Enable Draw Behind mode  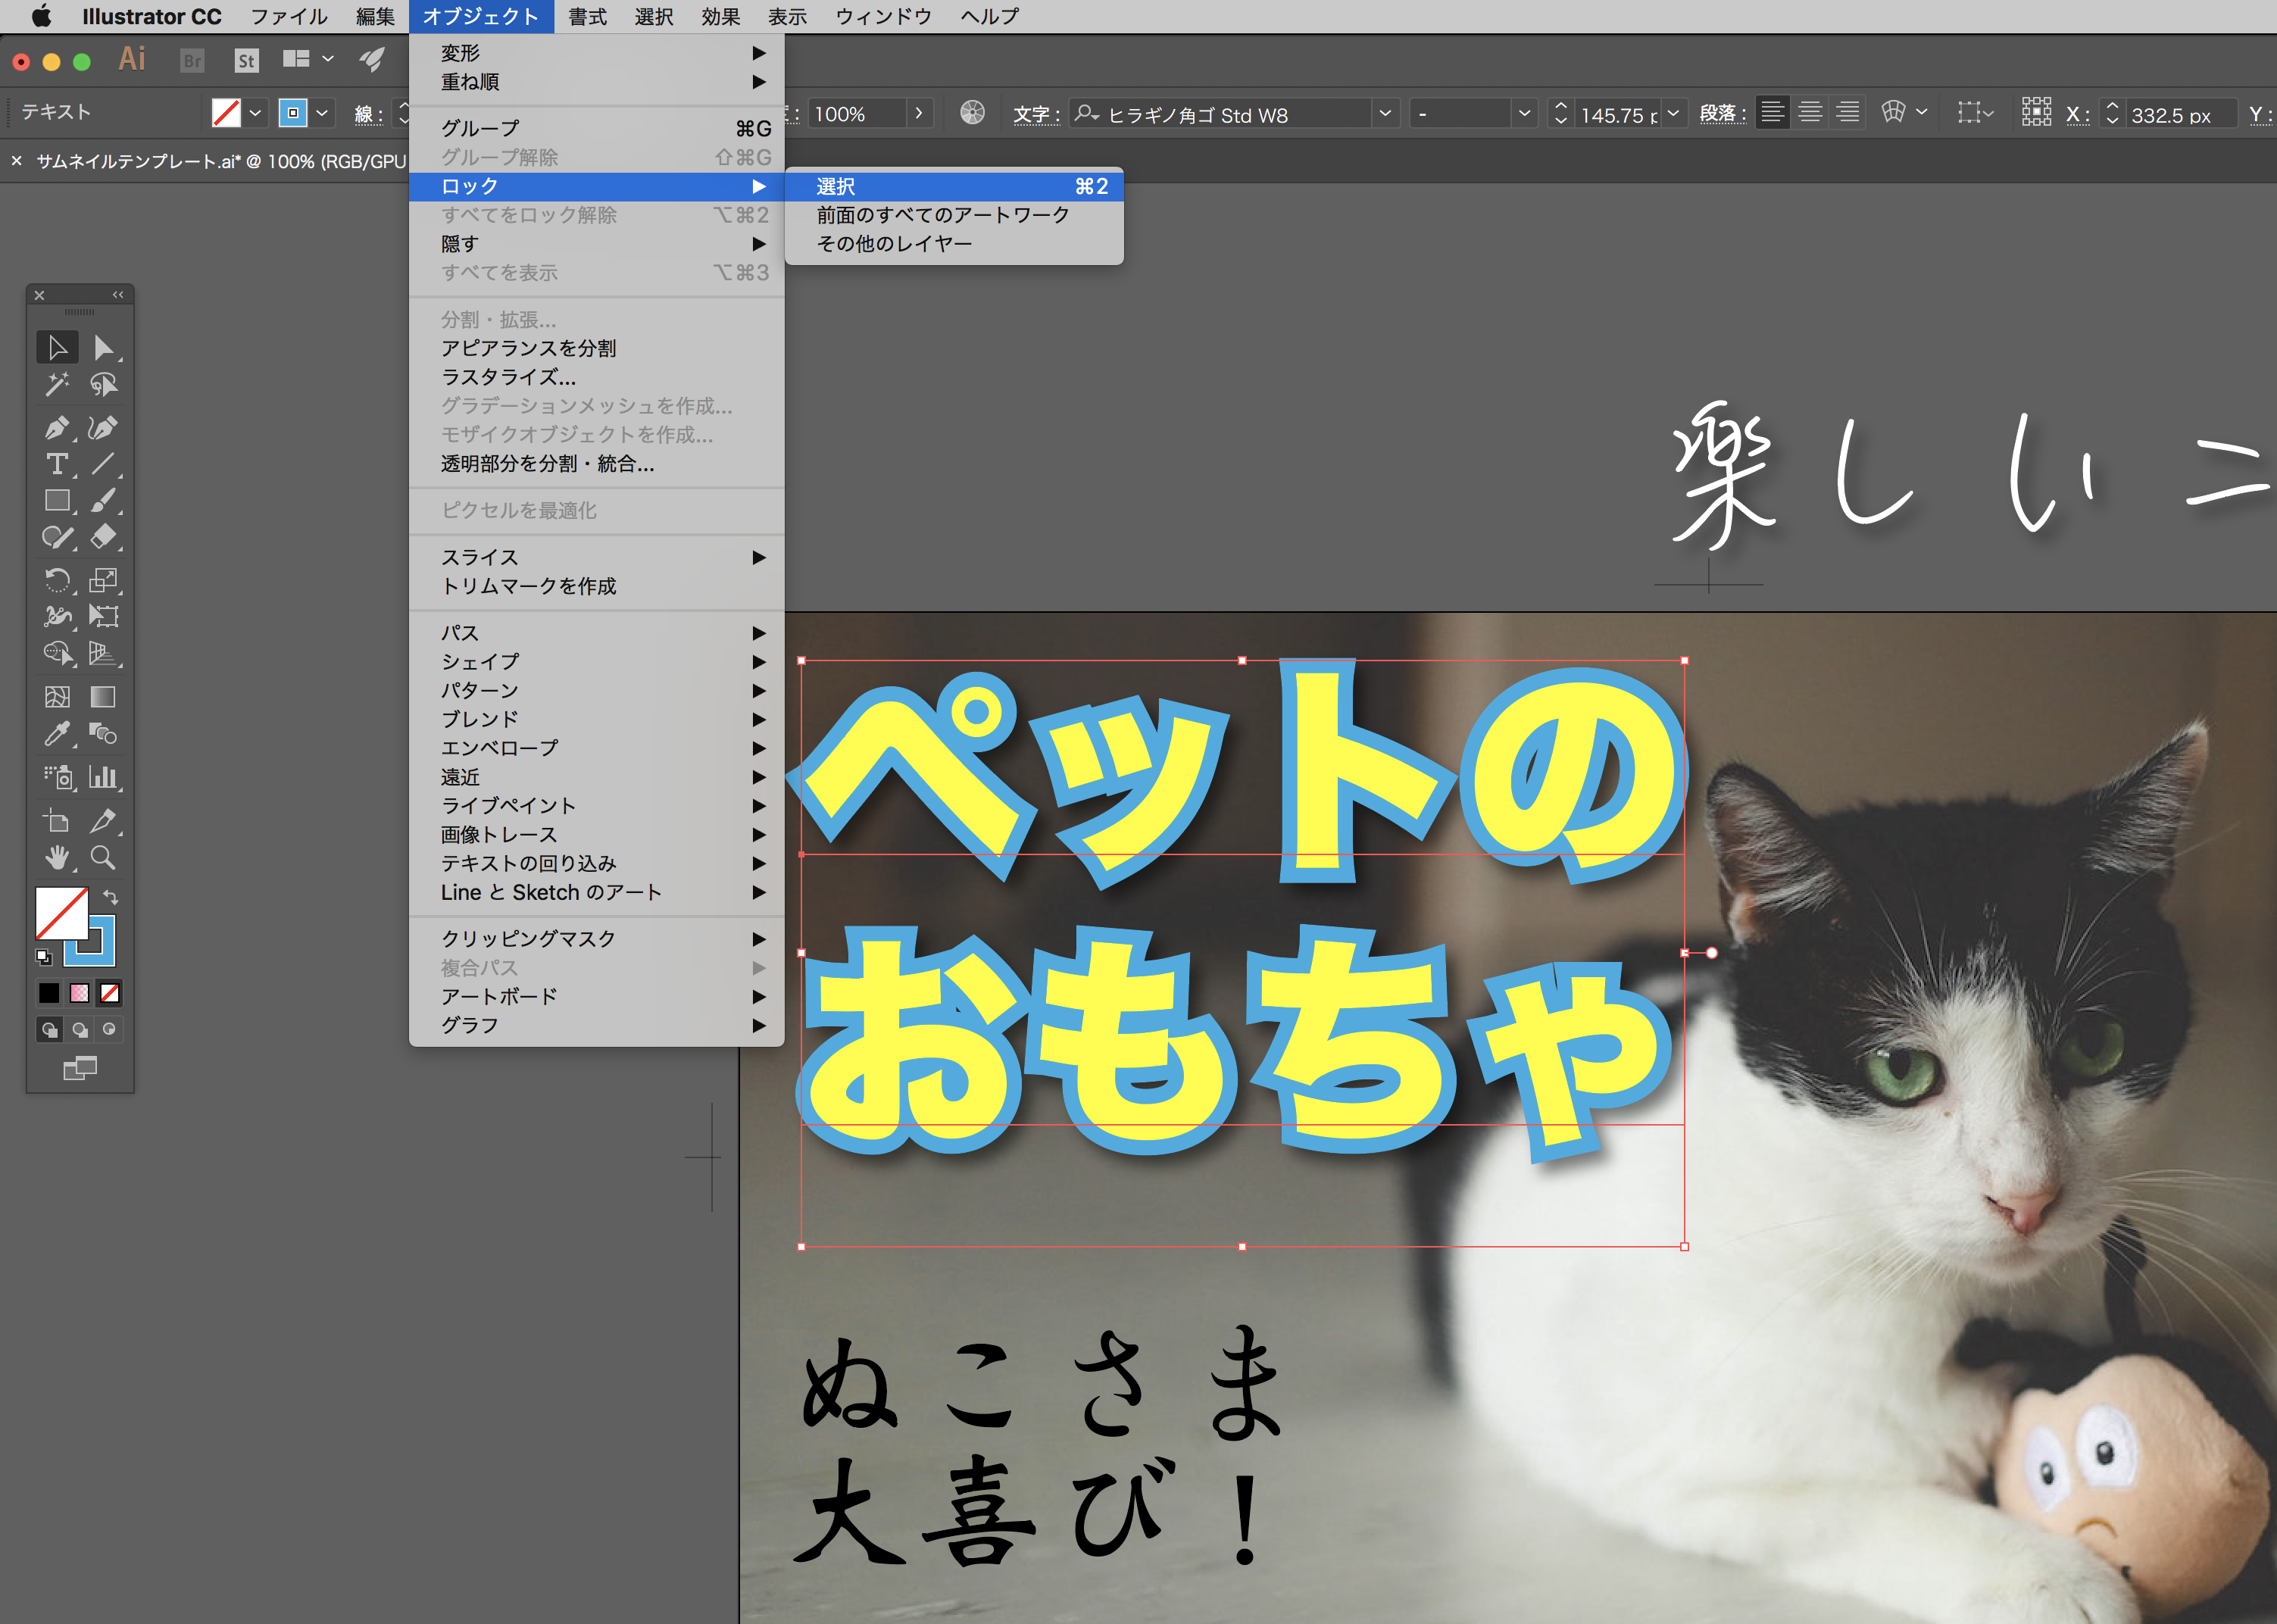coord(80,1029)
